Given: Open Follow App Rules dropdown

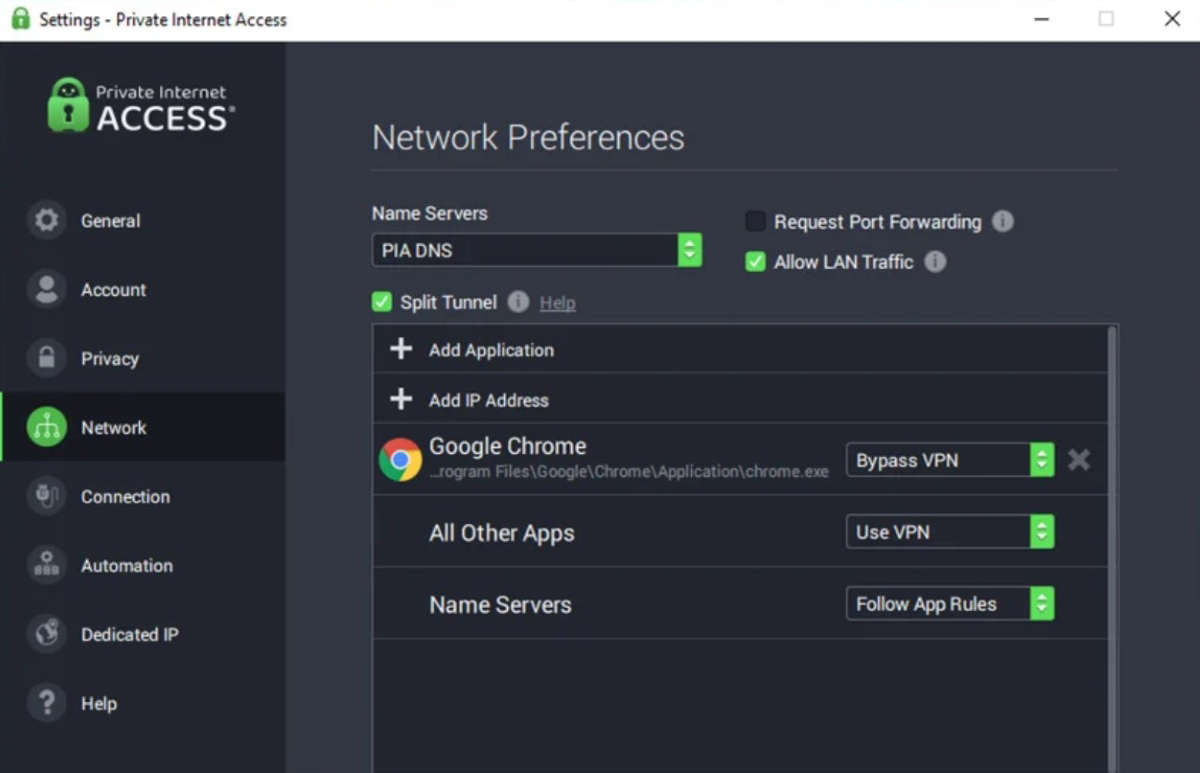Looking at the screenshot, I should click(x=950, y=604).
